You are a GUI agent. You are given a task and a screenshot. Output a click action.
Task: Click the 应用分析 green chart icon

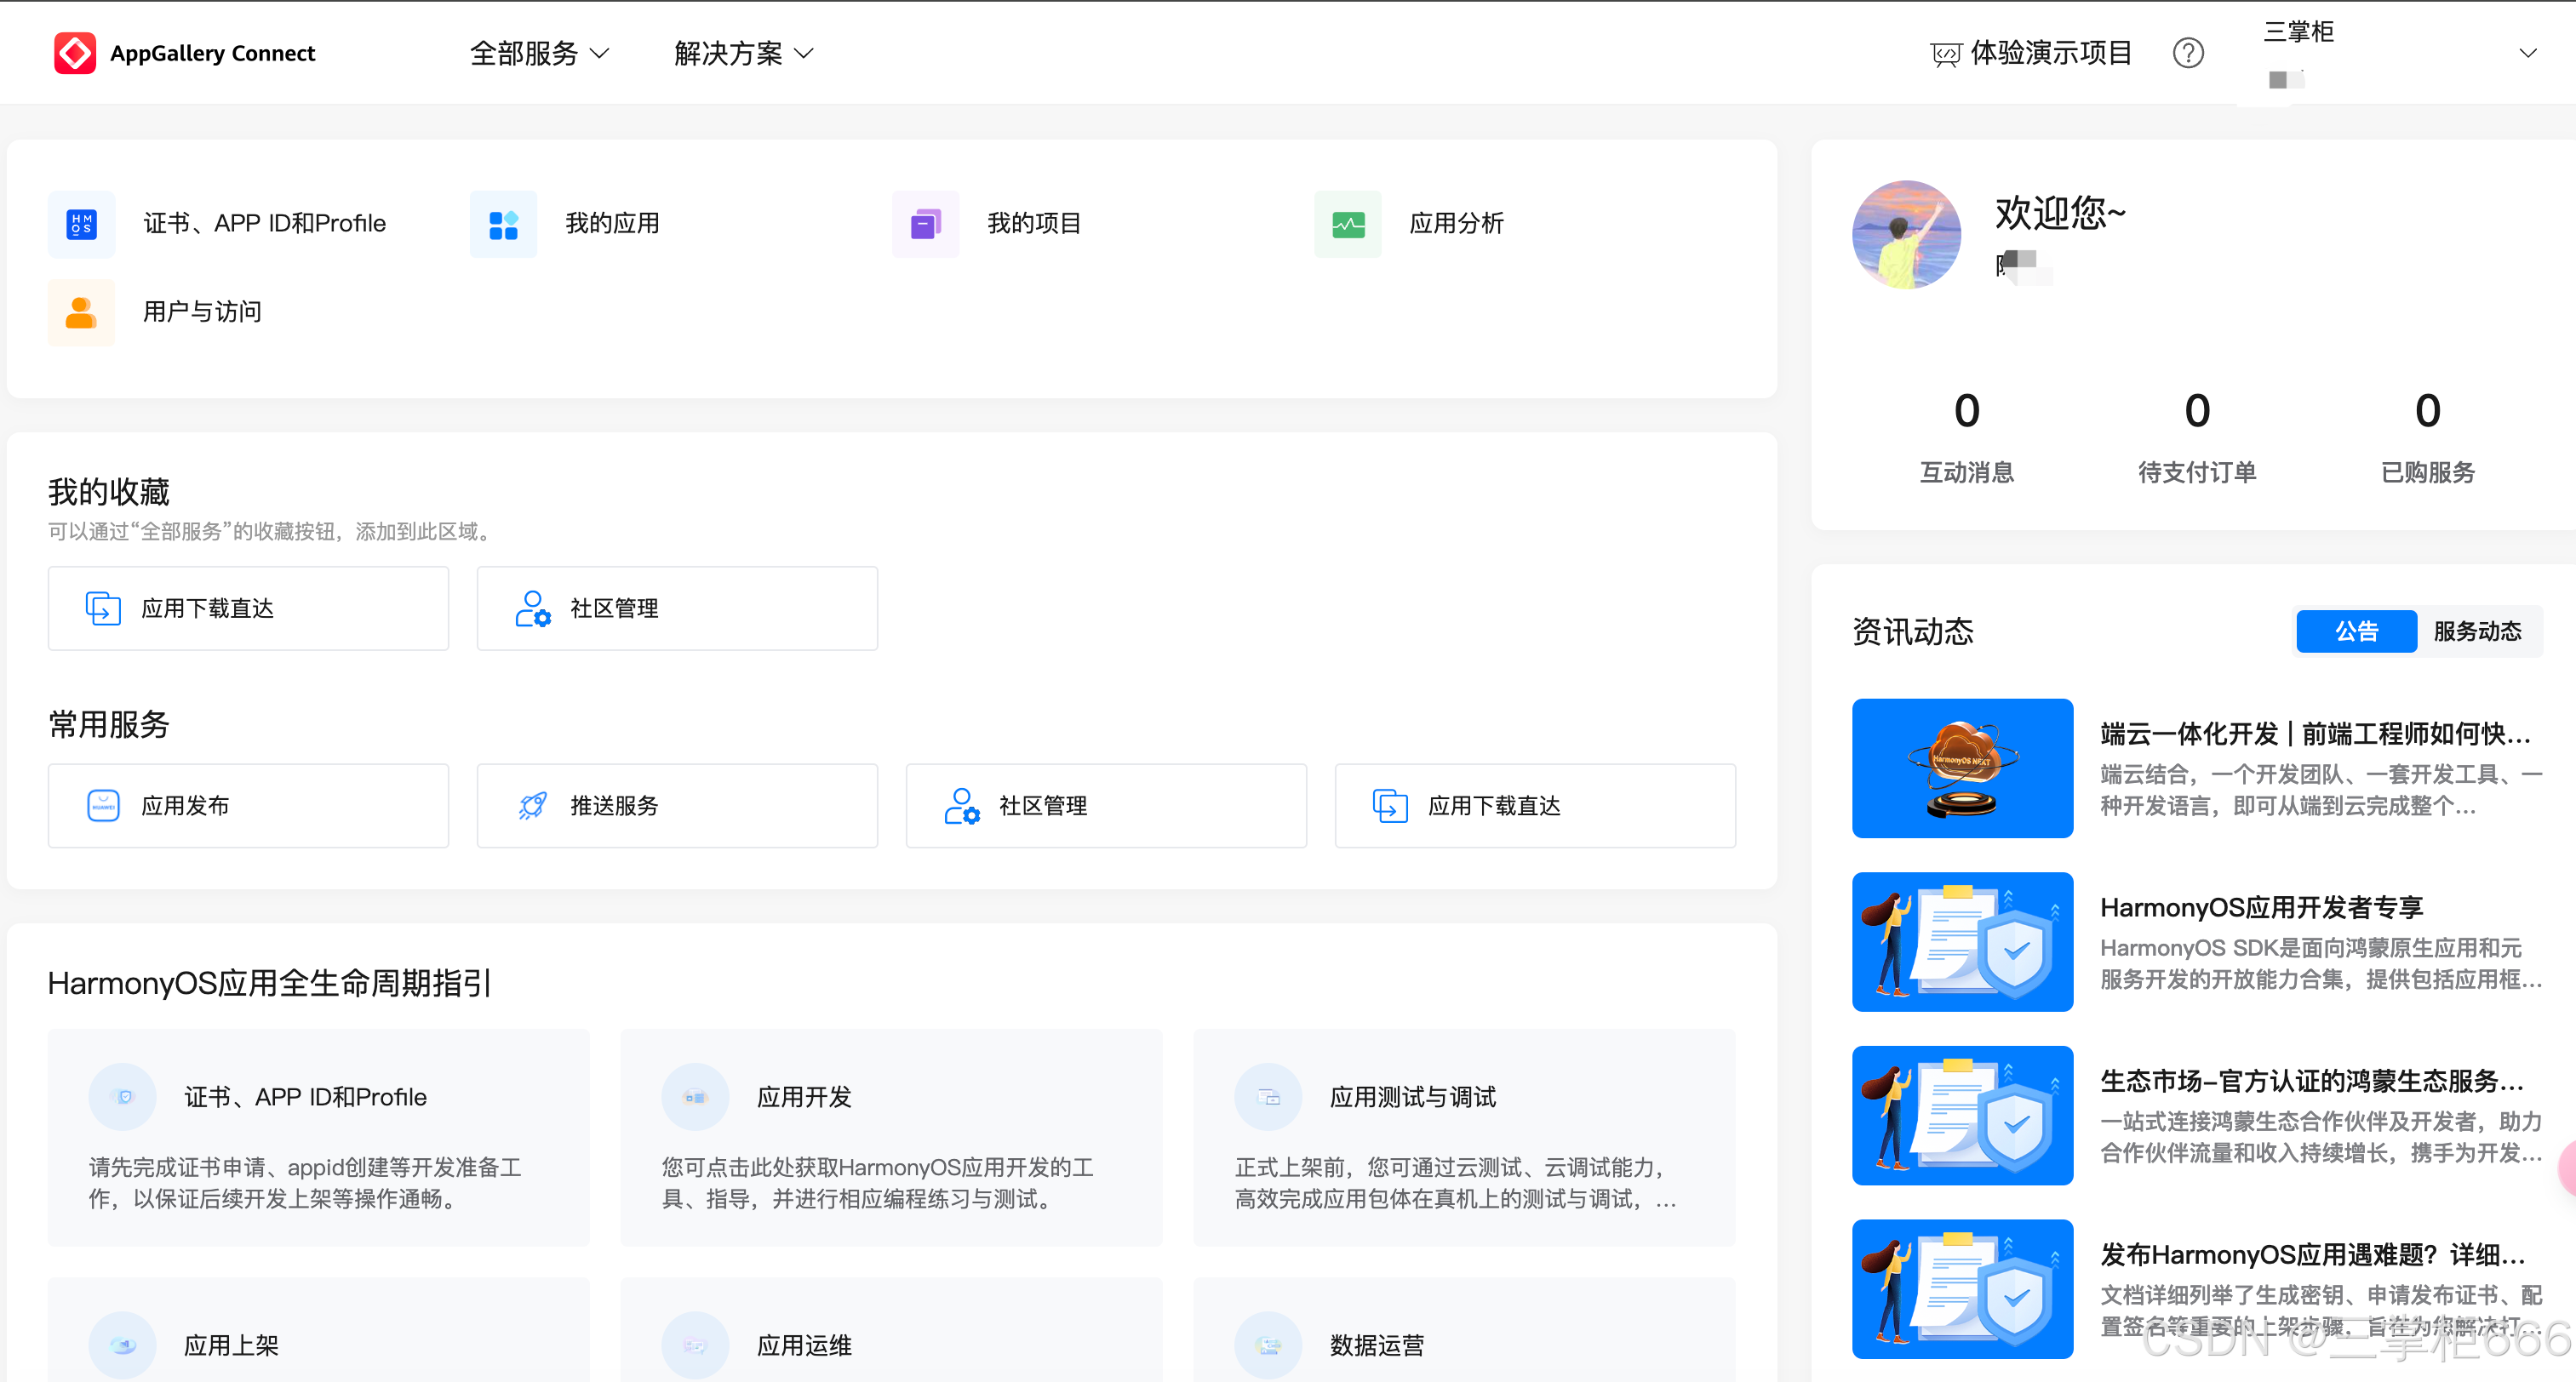[1348, 224]
